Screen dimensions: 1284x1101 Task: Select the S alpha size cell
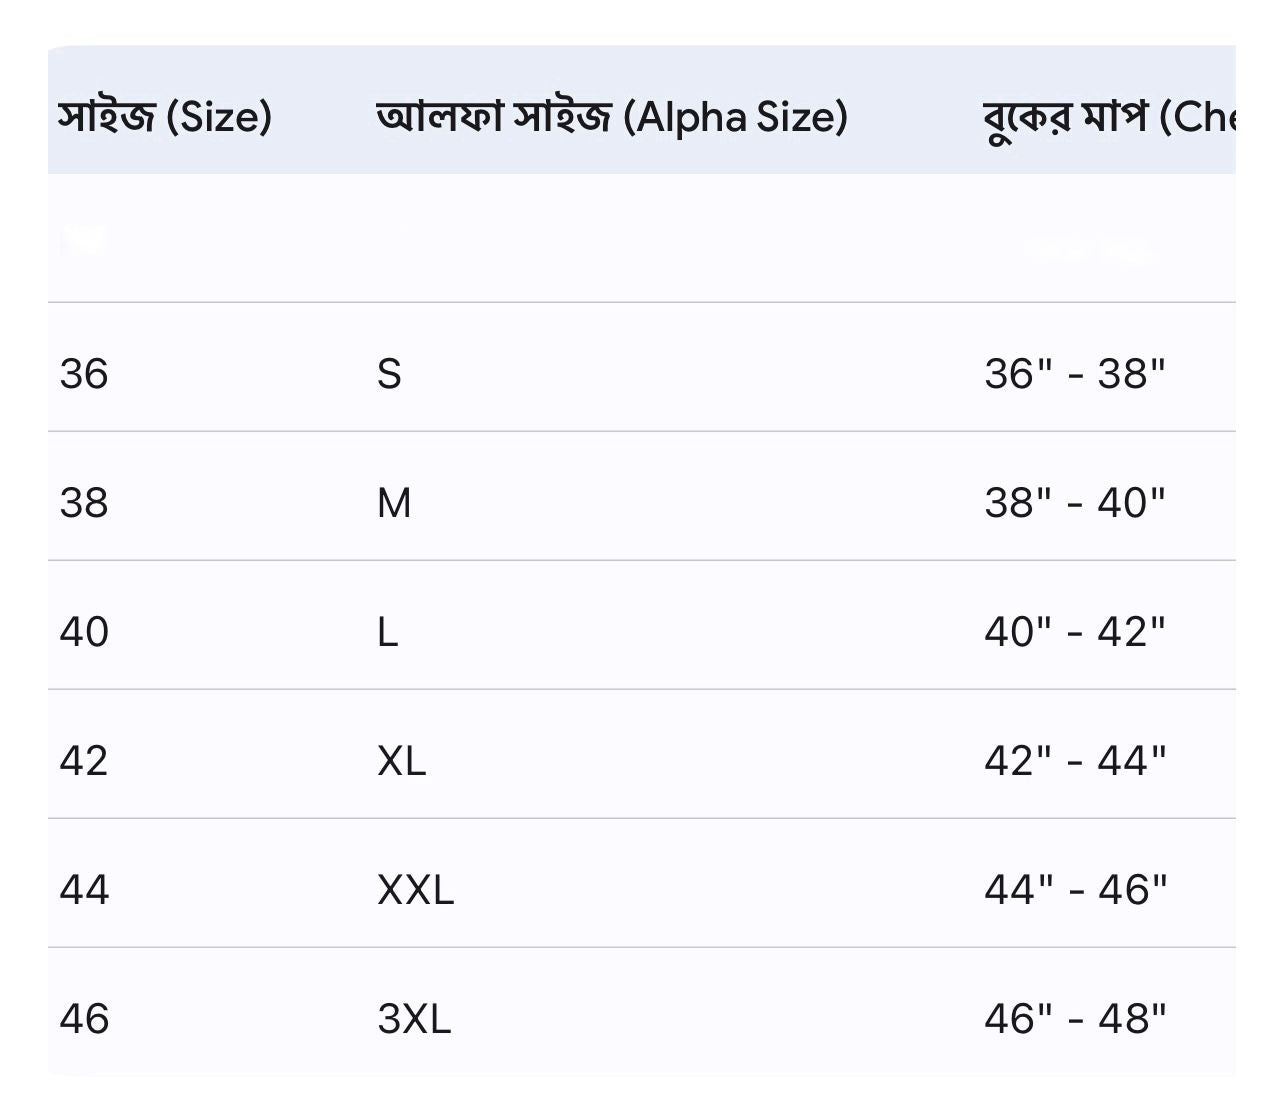tap(389, 374)
